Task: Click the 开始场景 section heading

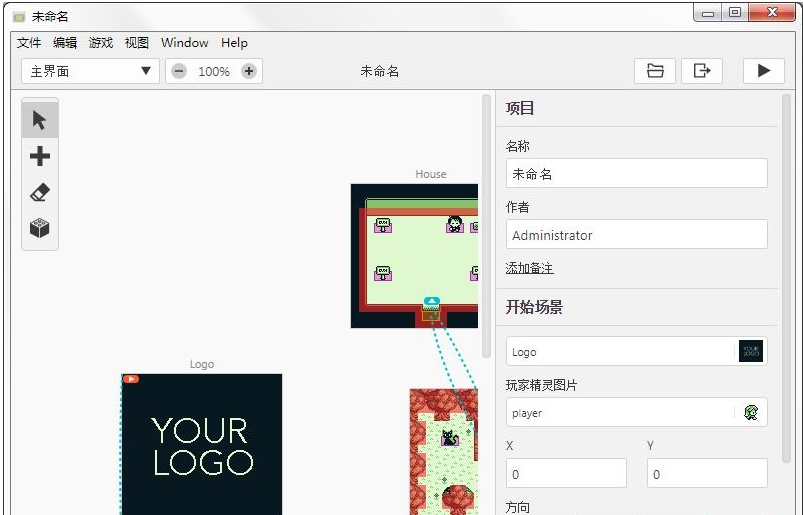Action: click(x=534, y=307)
